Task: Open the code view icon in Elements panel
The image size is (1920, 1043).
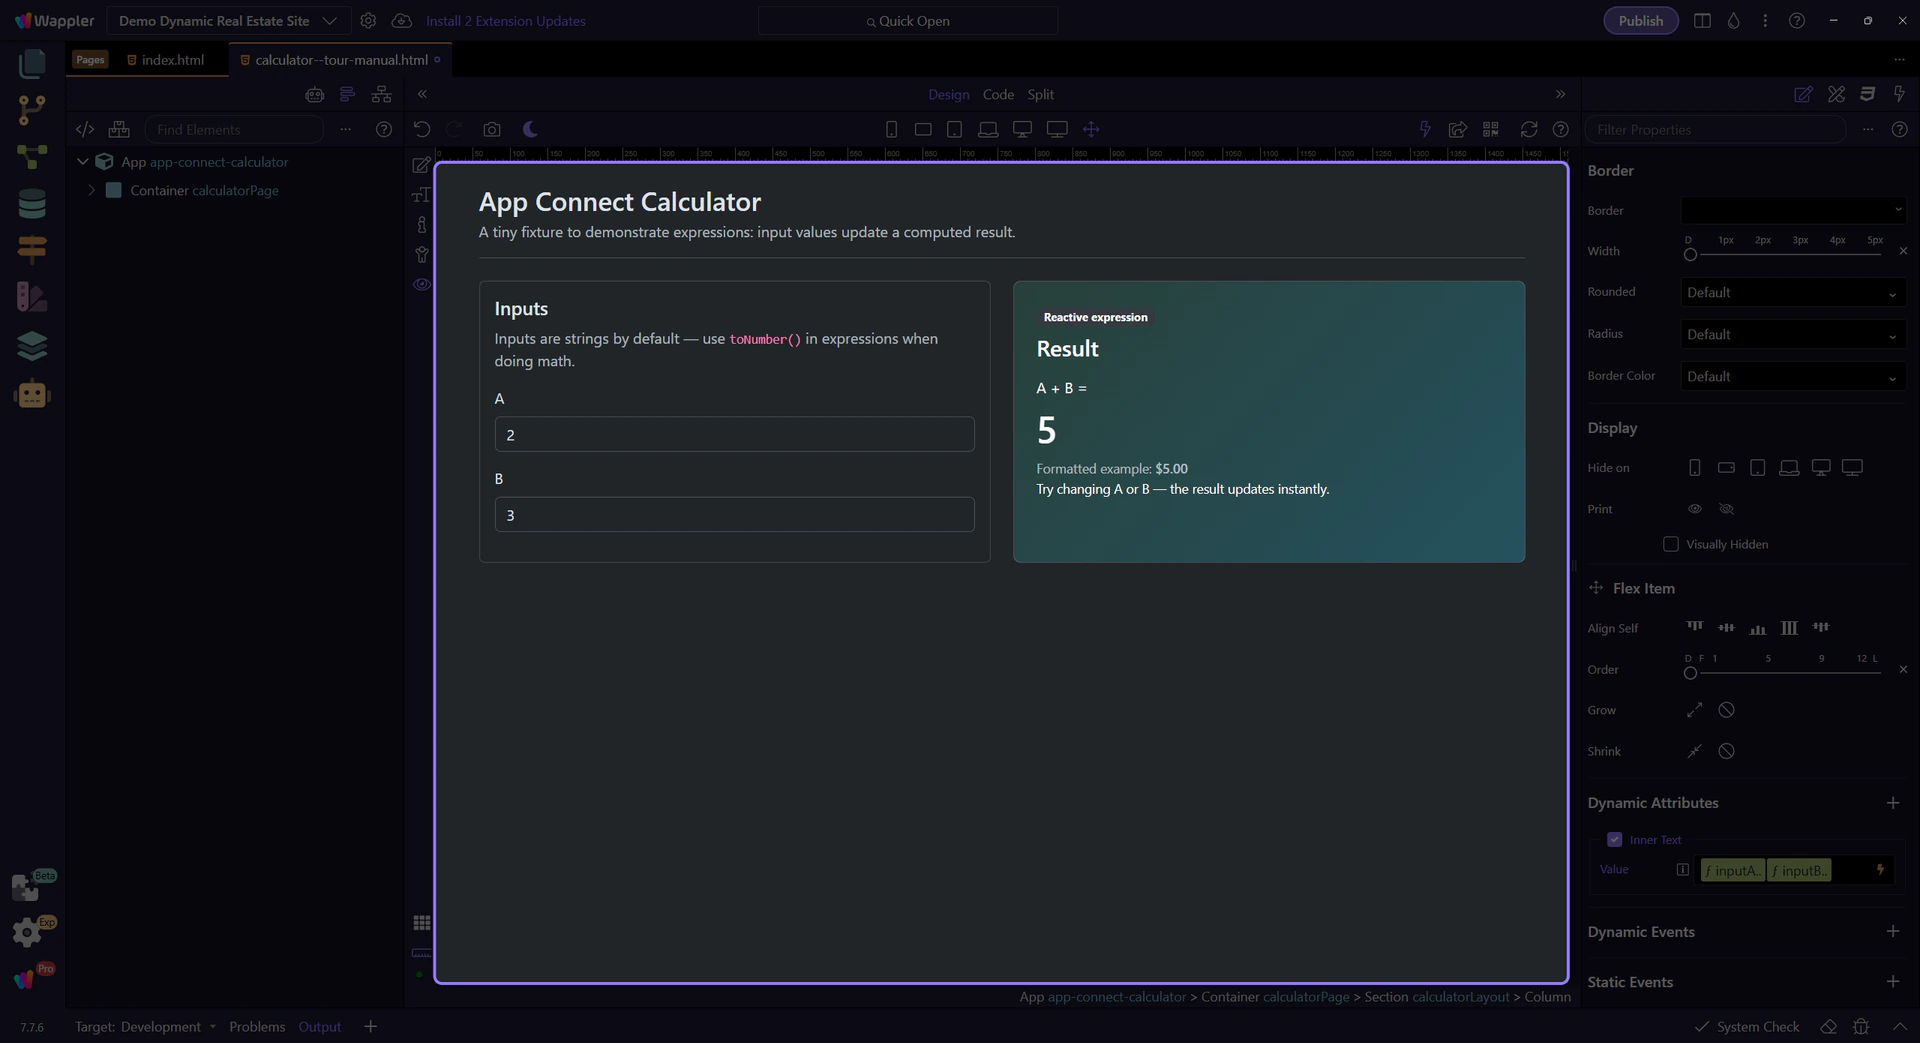Action: 85,129
